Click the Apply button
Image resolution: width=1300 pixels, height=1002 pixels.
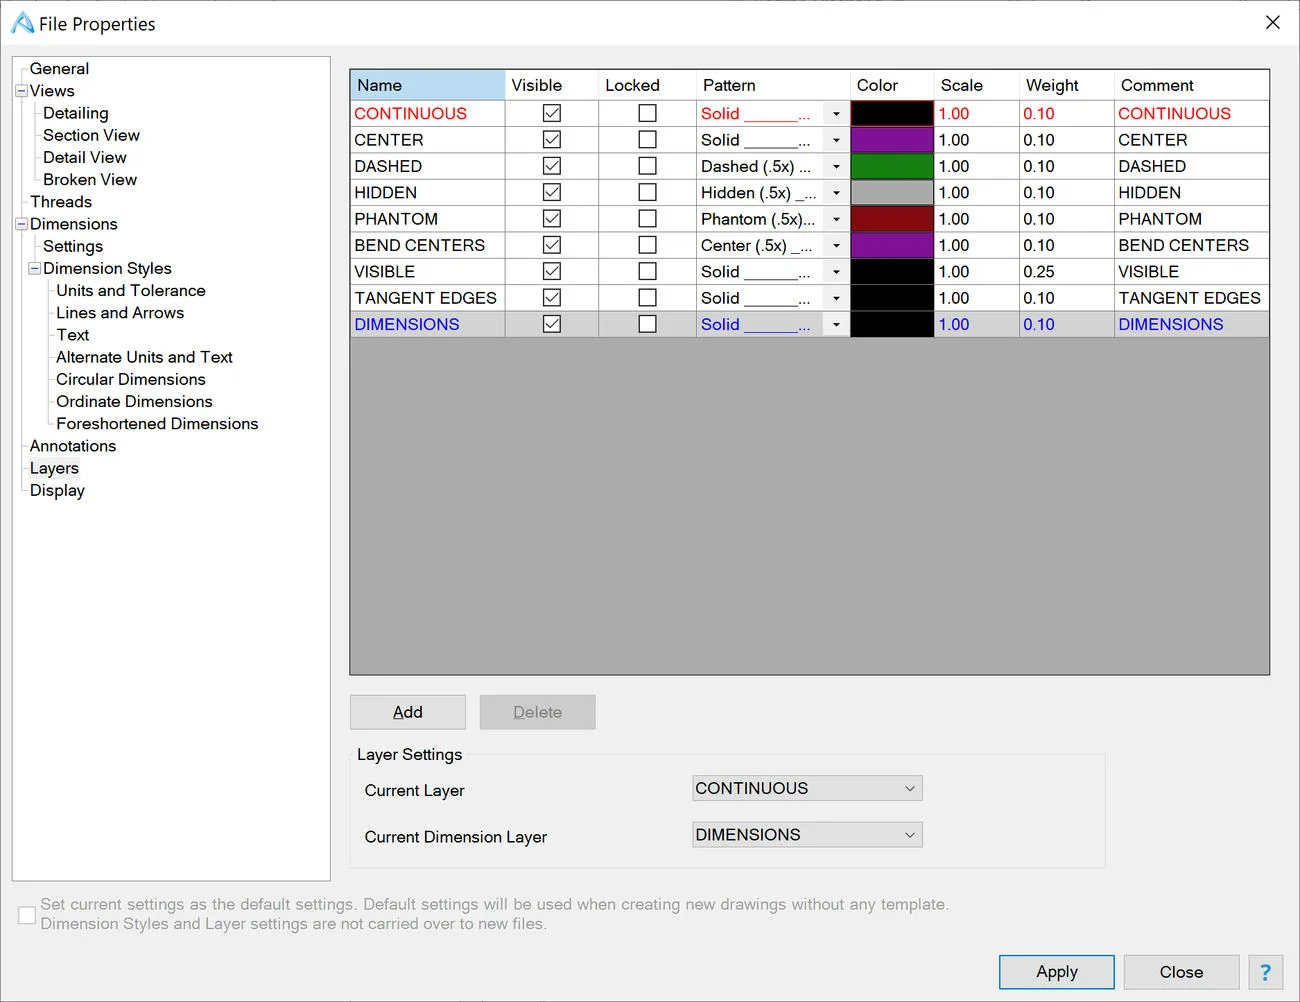[x=1057, y=972]
